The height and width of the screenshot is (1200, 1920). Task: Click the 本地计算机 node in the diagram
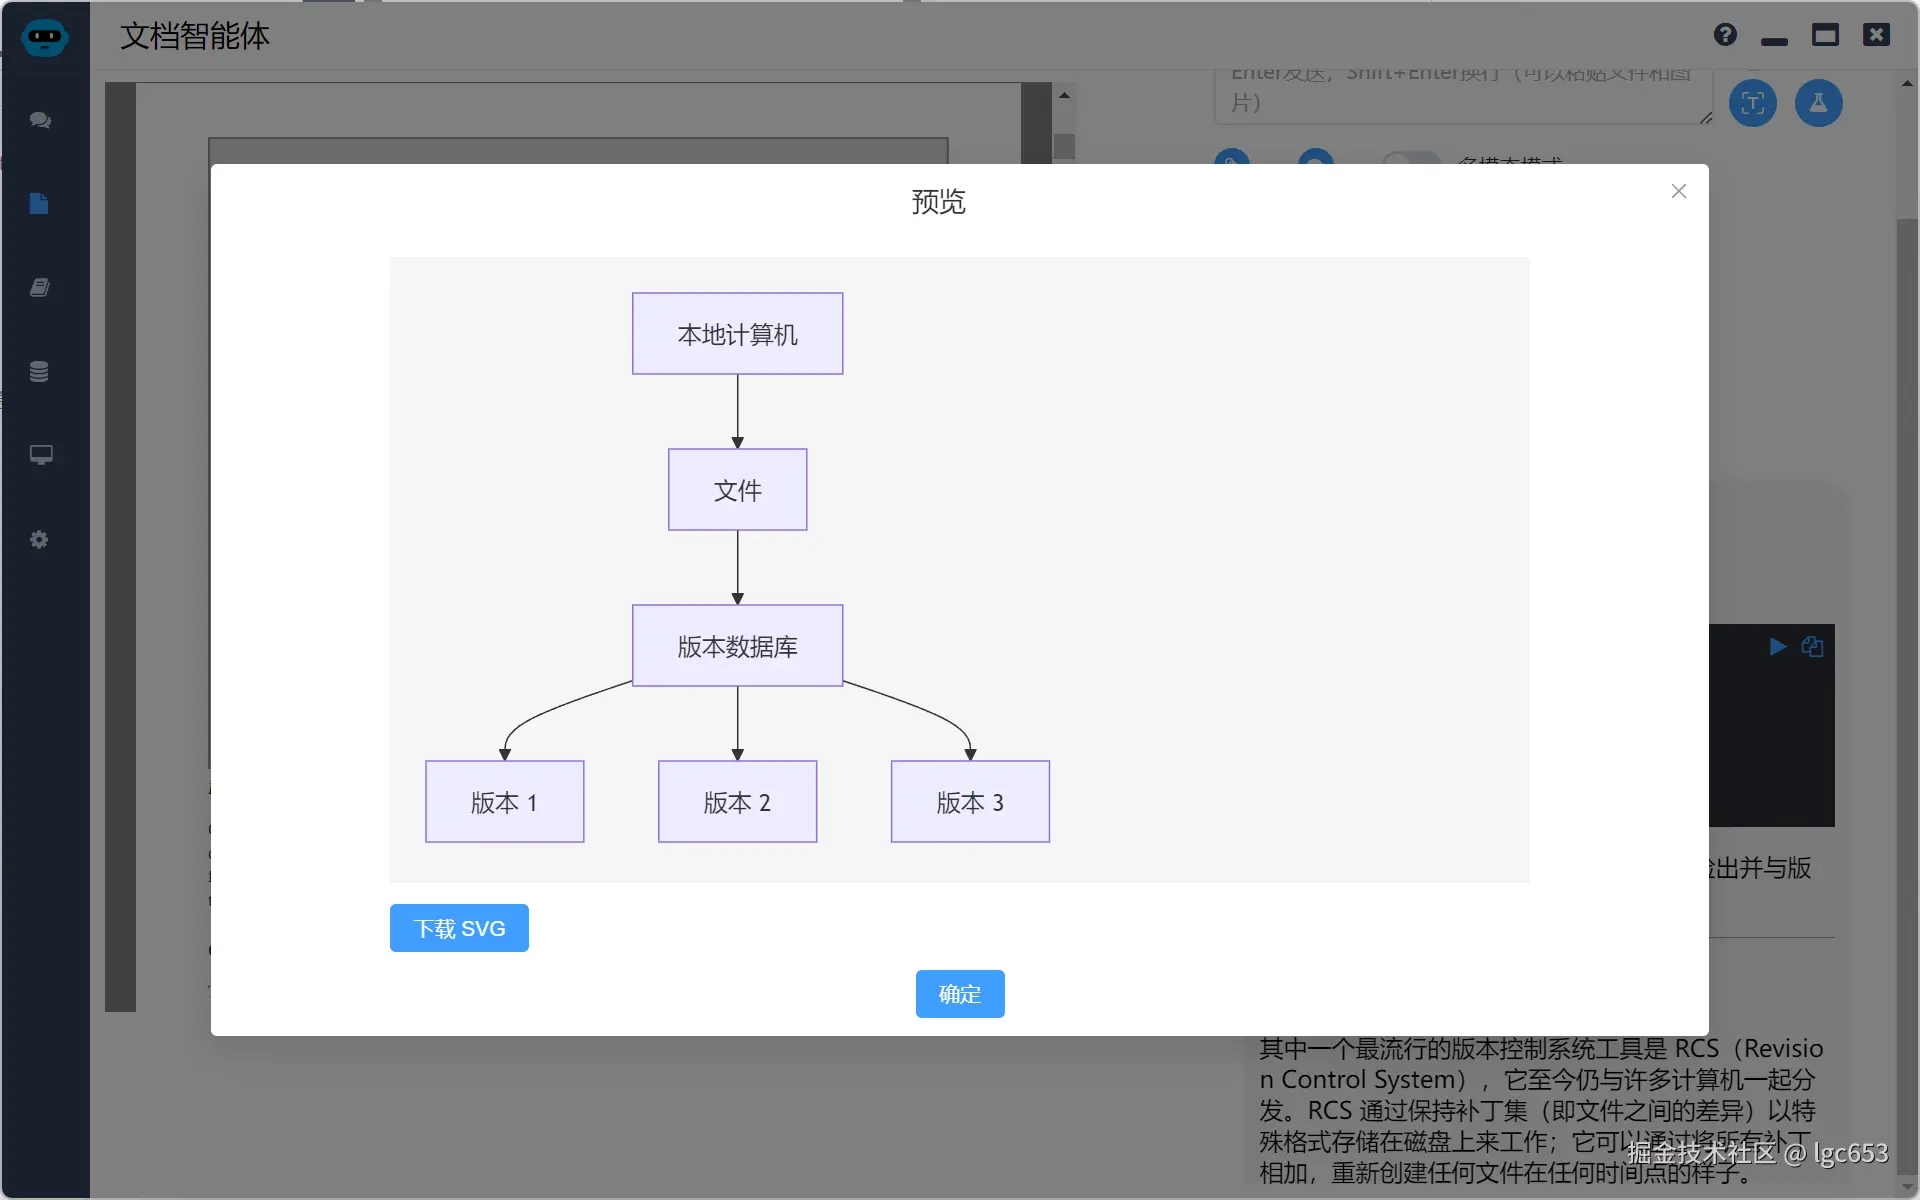pyautogui.click(x=737, y=333)
